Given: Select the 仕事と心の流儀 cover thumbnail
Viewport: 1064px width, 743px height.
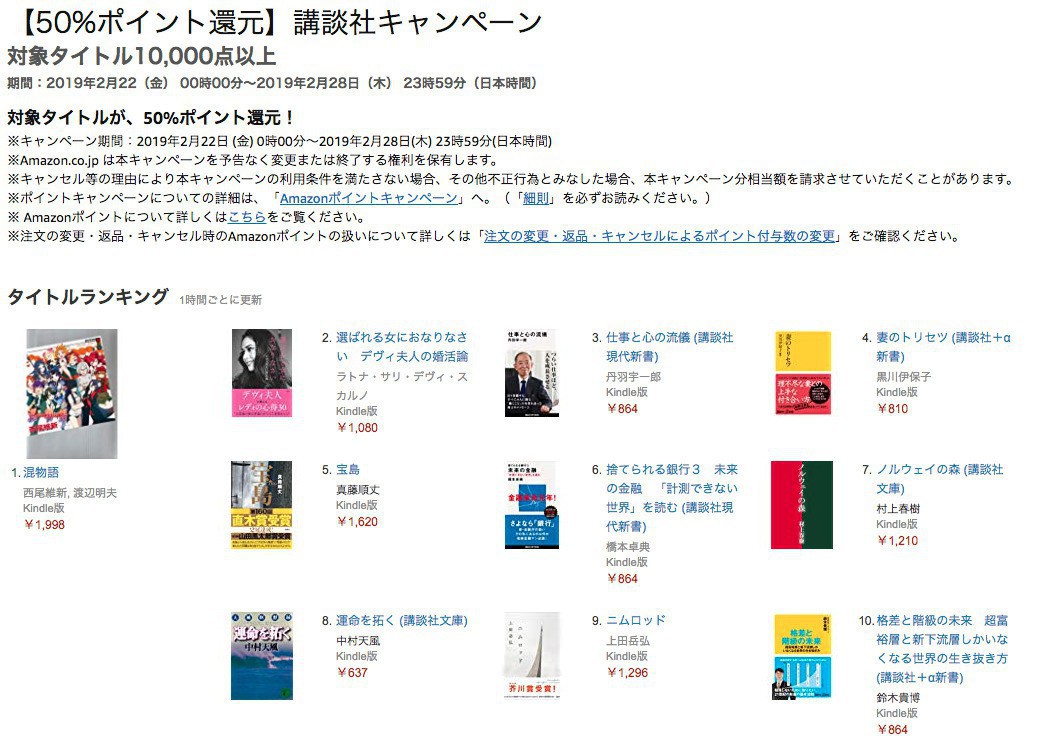Looking at the screenshot, I should coord(532,373).
